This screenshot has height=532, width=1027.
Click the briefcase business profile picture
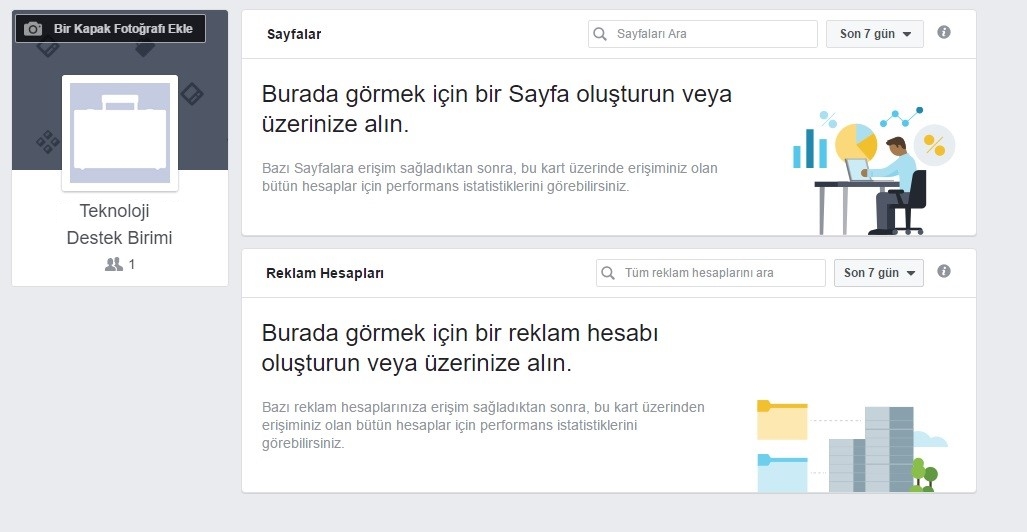120,133
